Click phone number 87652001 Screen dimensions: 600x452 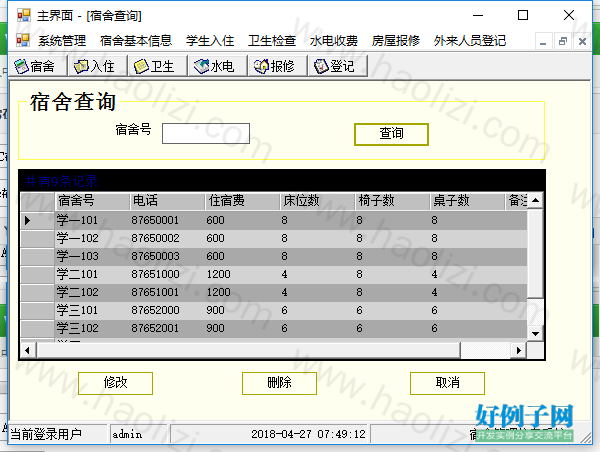coord(155,328)
